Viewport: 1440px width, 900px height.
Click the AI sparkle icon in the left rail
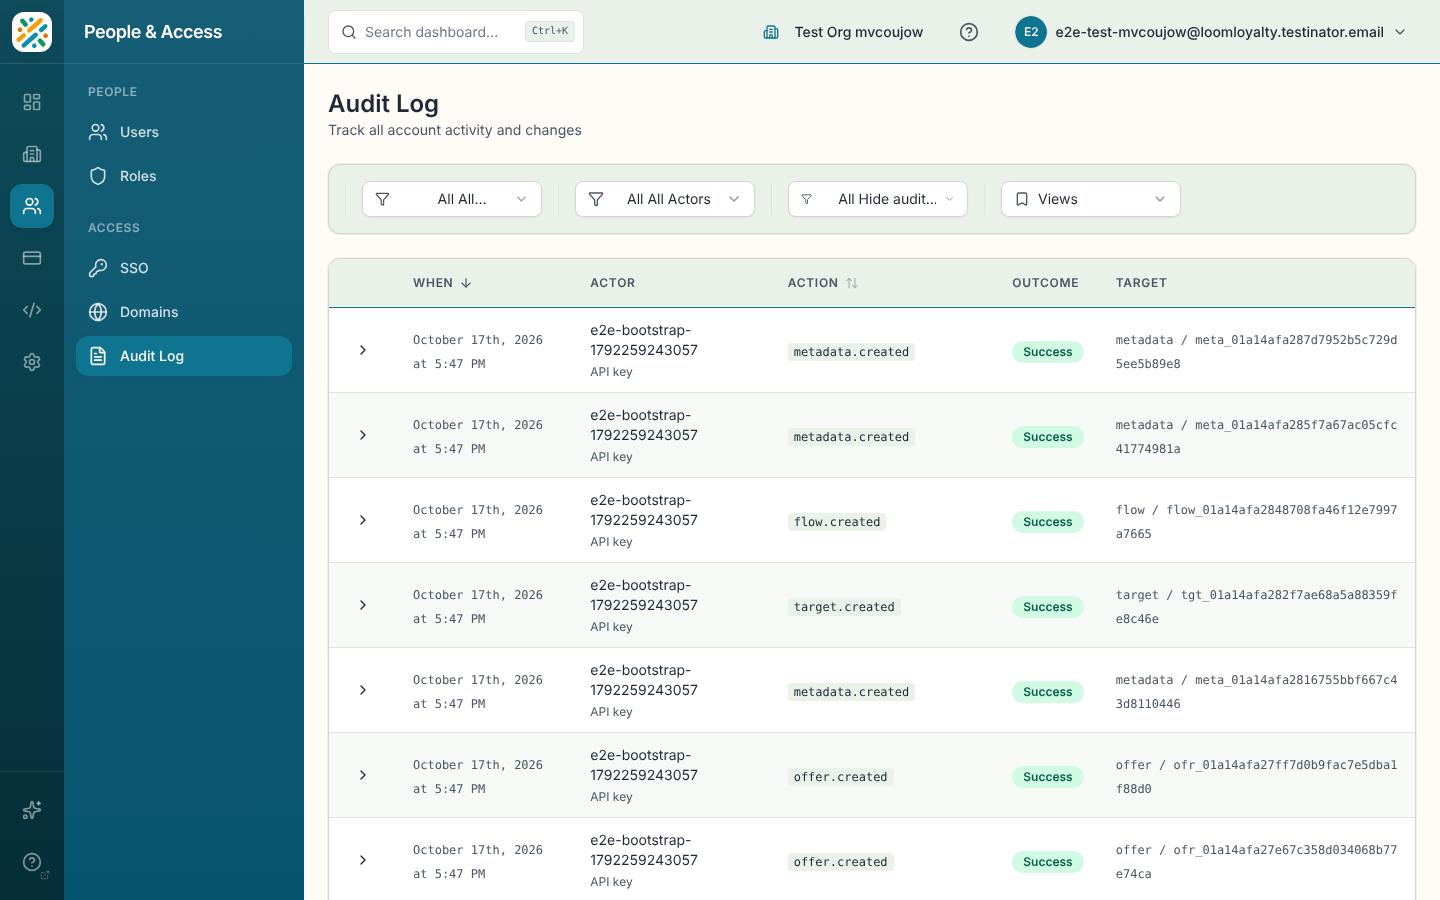32,810
